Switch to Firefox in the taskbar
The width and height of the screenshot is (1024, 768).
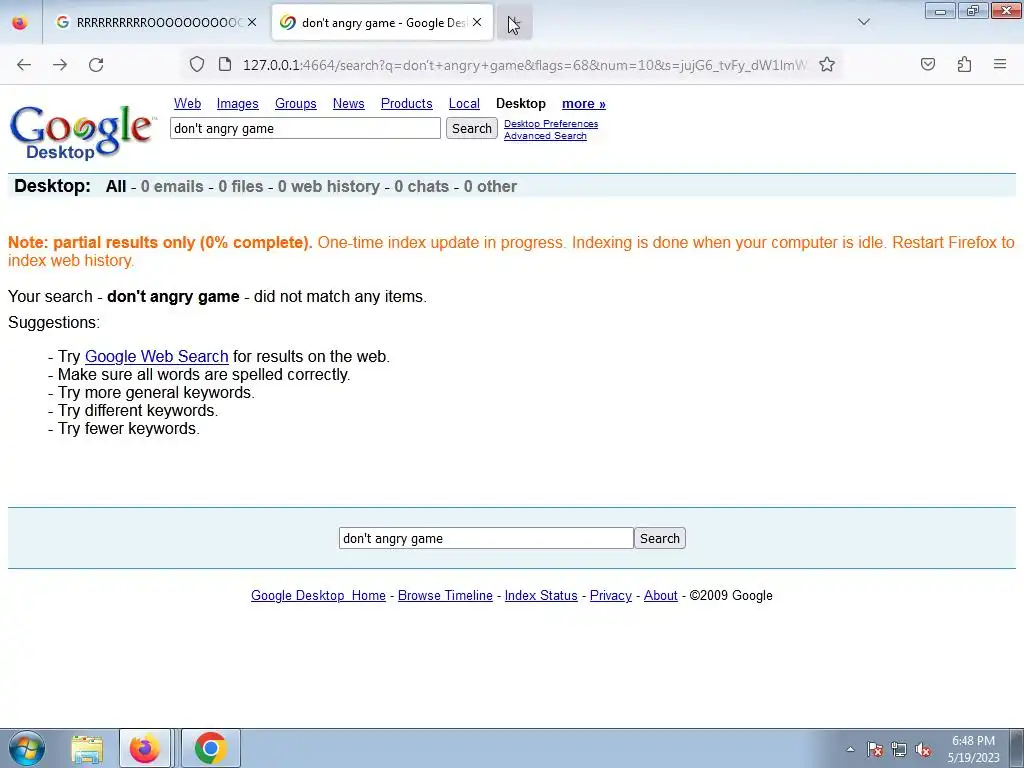[x=145, y=748]
